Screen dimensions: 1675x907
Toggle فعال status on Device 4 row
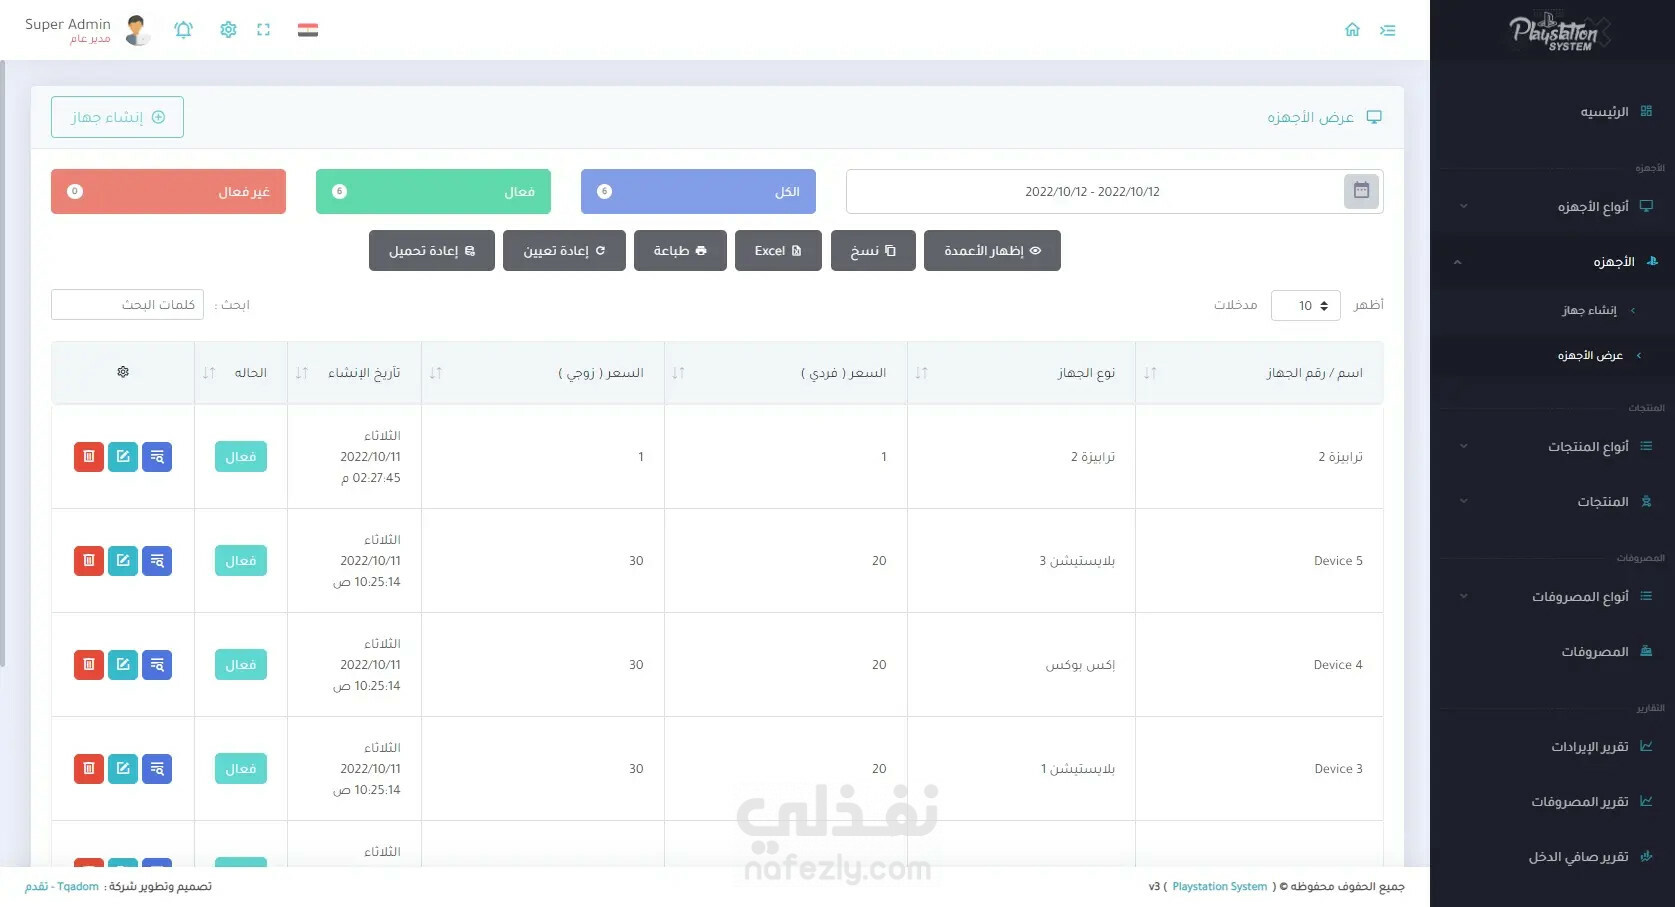coord(241,665)
